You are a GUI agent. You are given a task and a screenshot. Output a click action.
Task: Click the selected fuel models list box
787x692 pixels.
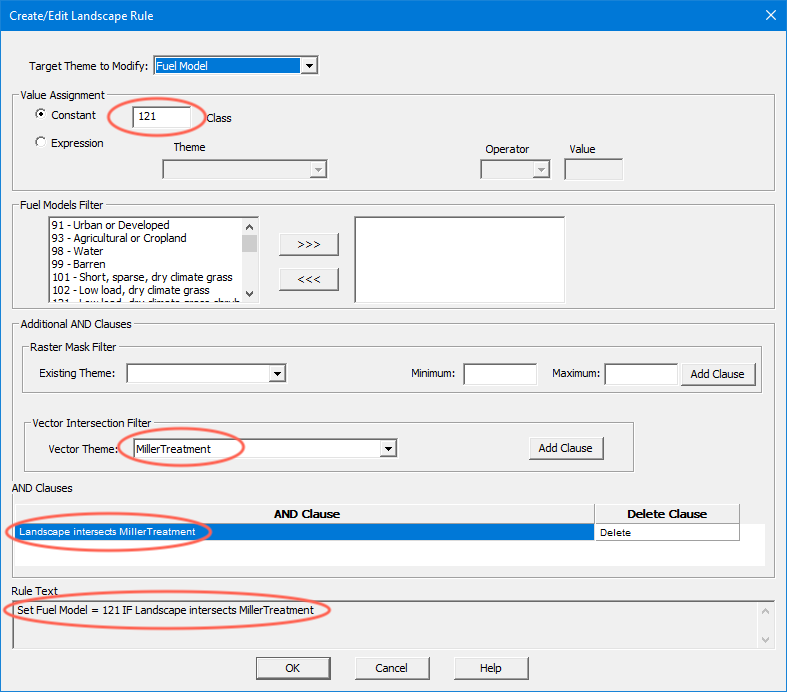click(x=459, y=259)
